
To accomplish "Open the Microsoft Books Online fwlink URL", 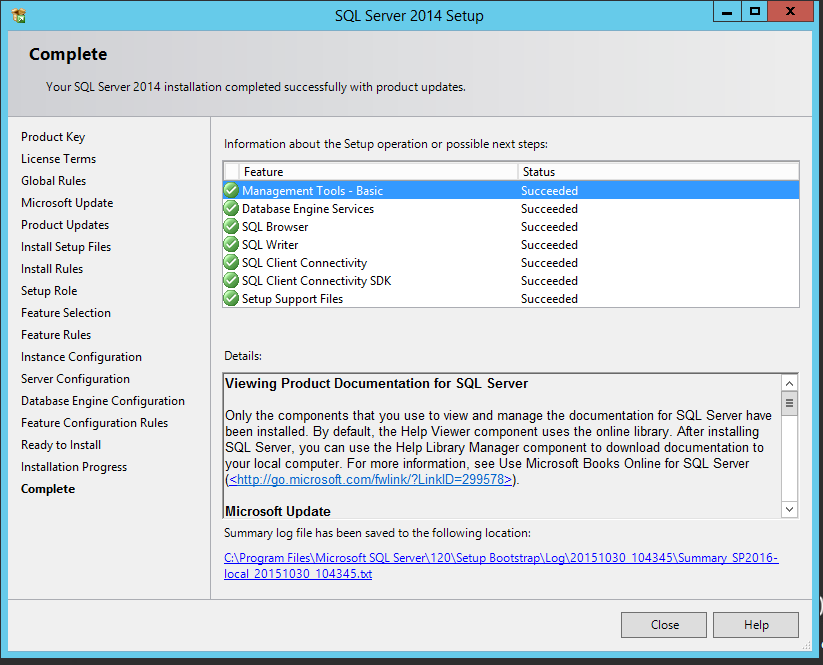I will tap(370, 479).
